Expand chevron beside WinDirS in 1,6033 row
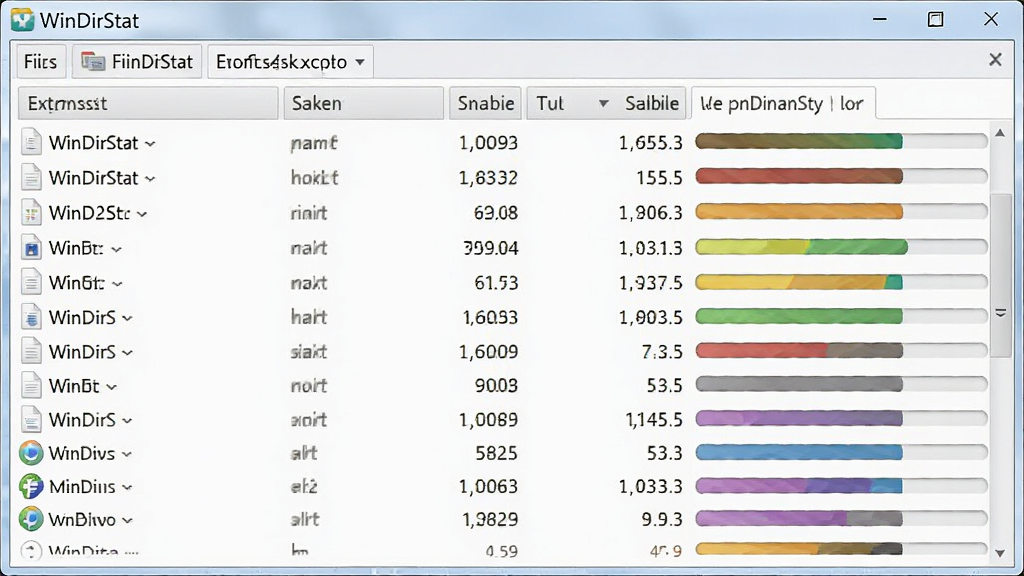Screen dimensions: 1024x576 [x=127, y=319]
